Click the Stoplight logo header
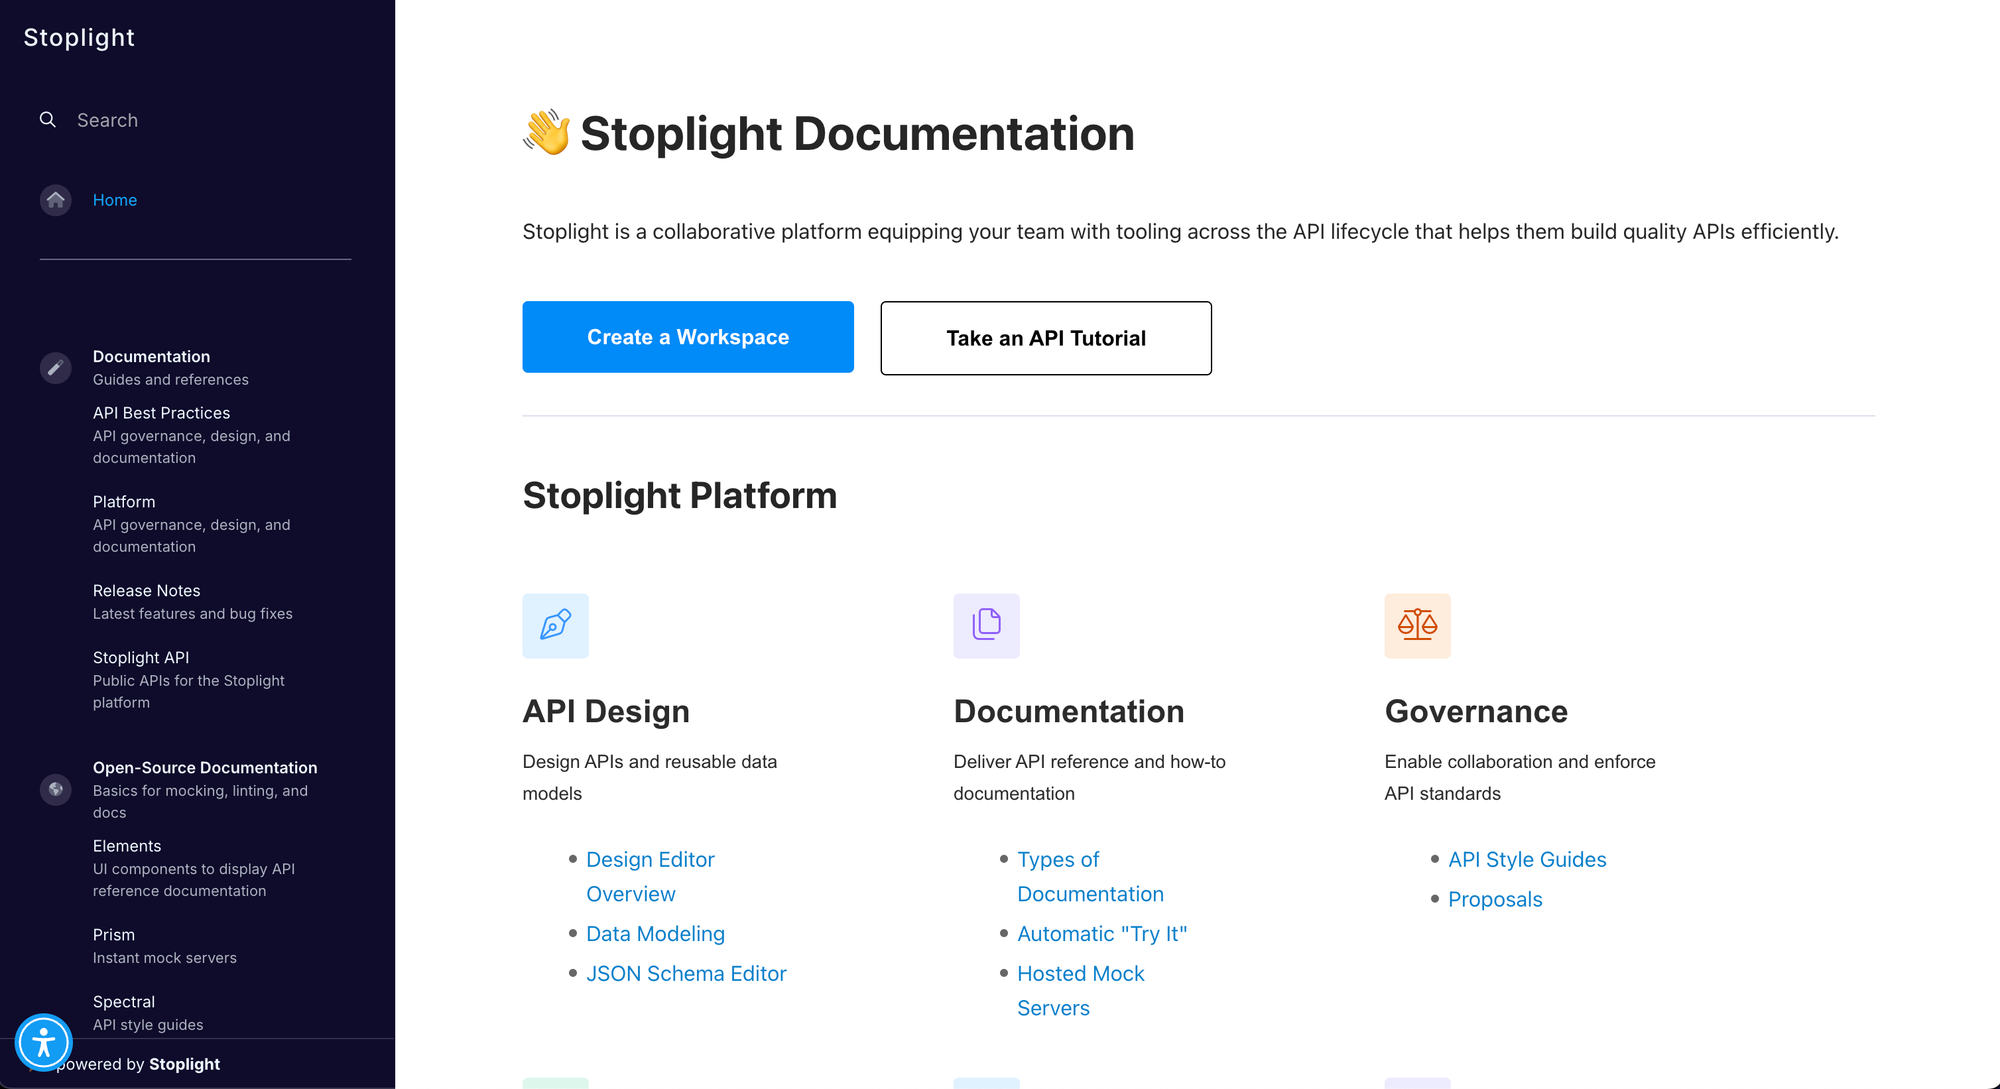This screenshot has height=1089, width=2000. pos(79,37)
